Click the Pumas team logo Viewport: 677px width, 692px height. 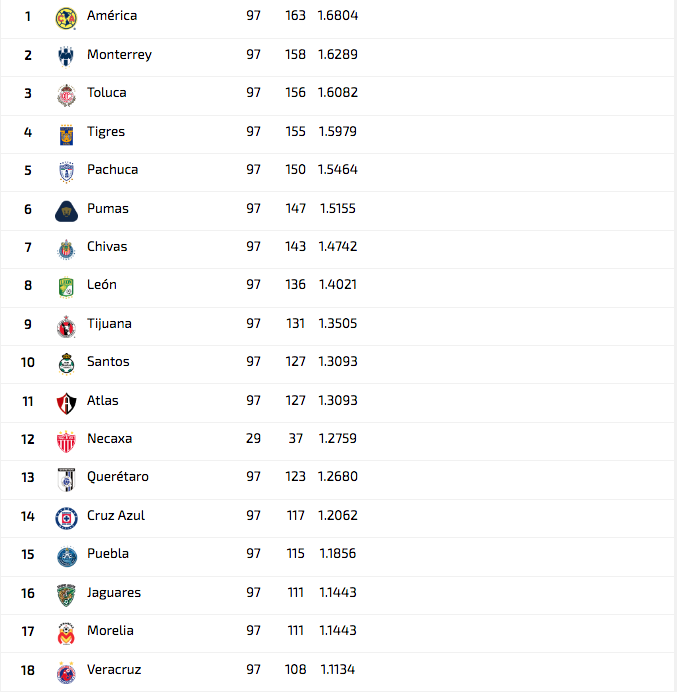[66, 211]
